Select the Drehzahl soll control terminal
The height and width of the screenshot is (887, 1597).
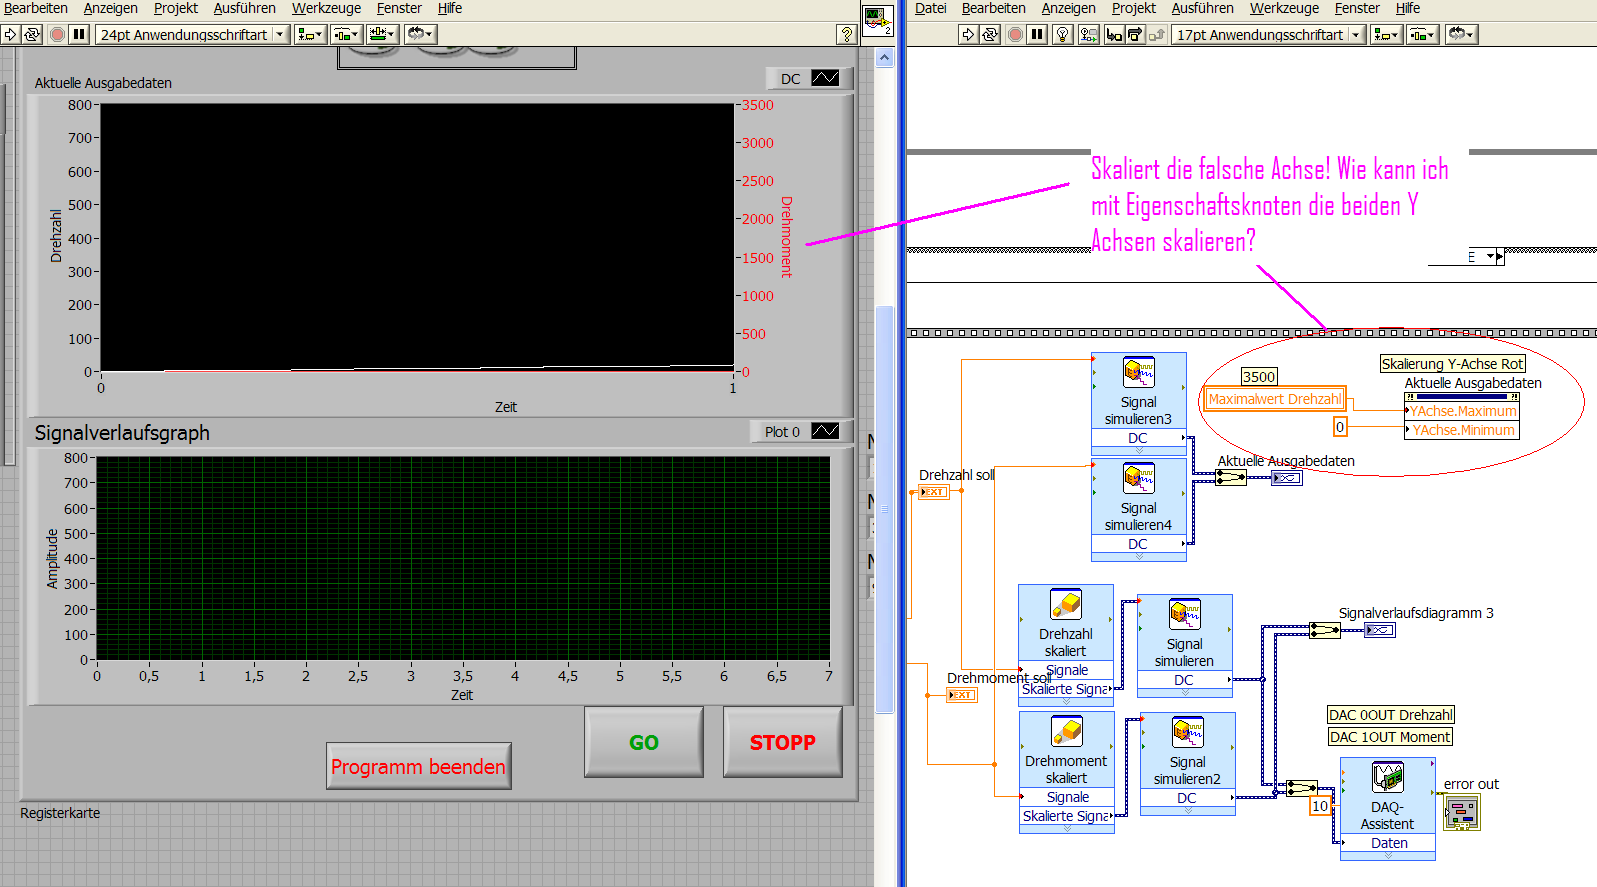point(933,492)
